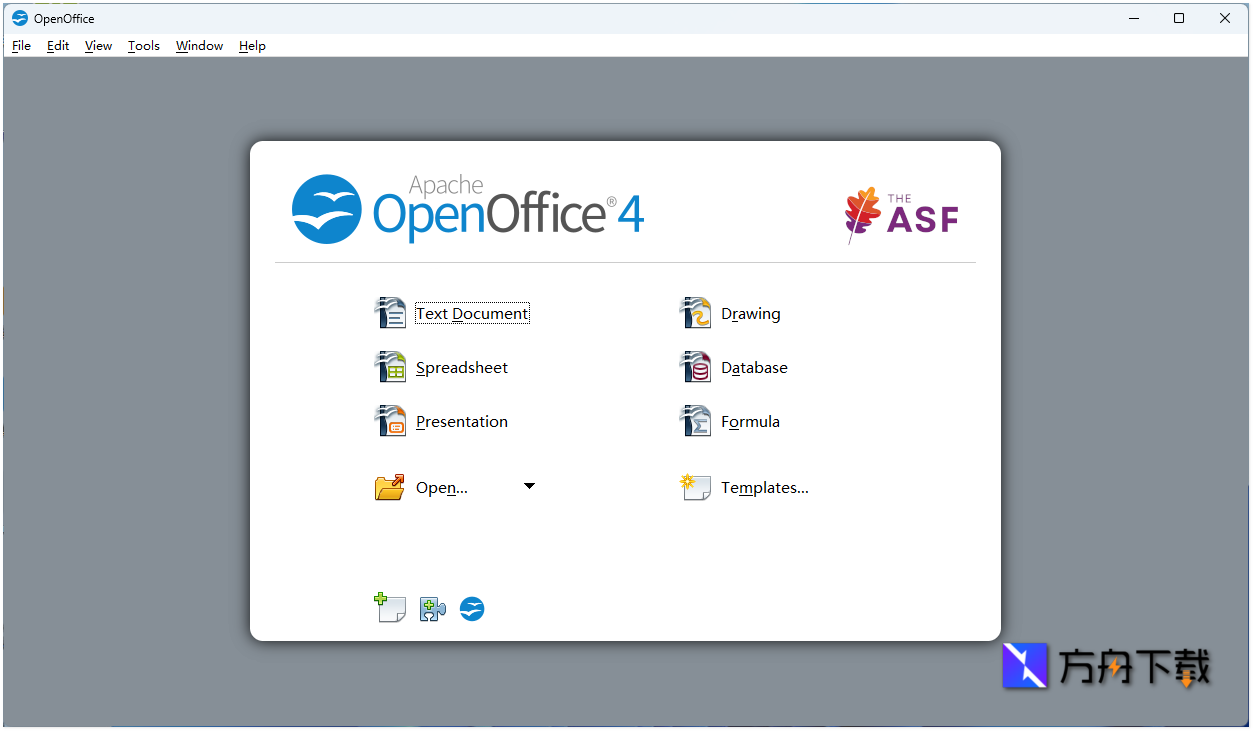Click the Open... label
Viewport: 1253px width, 731px height.
442,488
